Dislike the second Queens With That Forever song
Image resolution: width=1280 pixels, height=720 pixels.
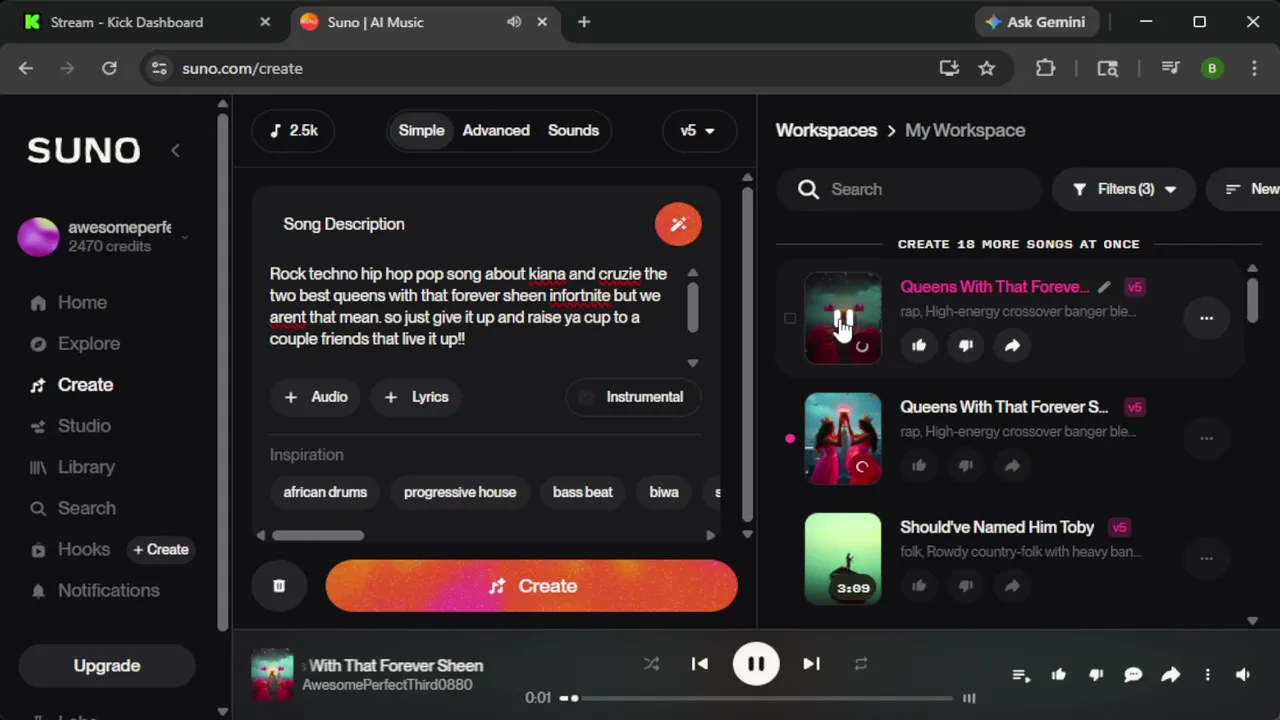965,465
